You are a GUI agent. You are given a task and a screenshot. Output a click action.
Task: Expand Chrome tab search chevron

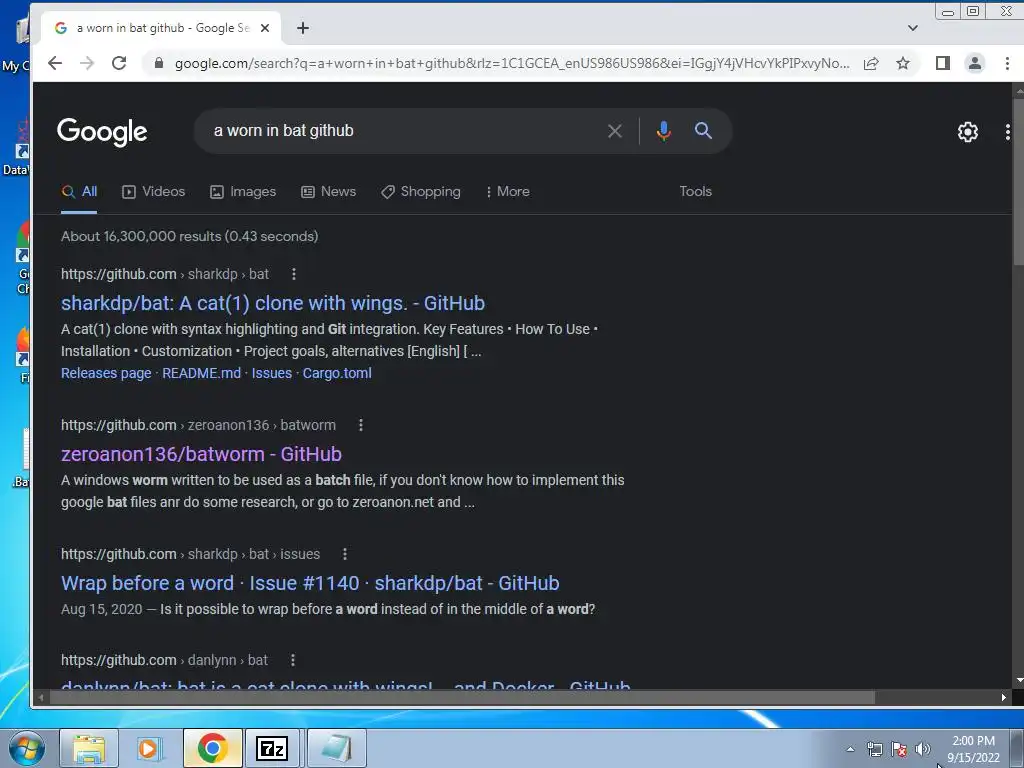pyautogui.click(x=913, y=28)
